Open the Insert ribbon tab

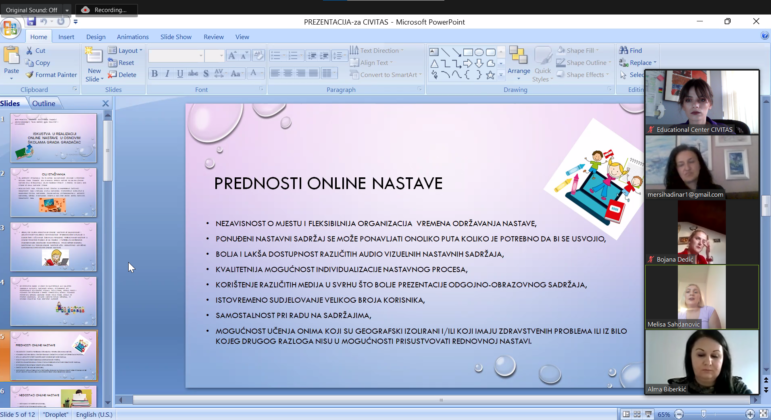(x=66, y=37)
